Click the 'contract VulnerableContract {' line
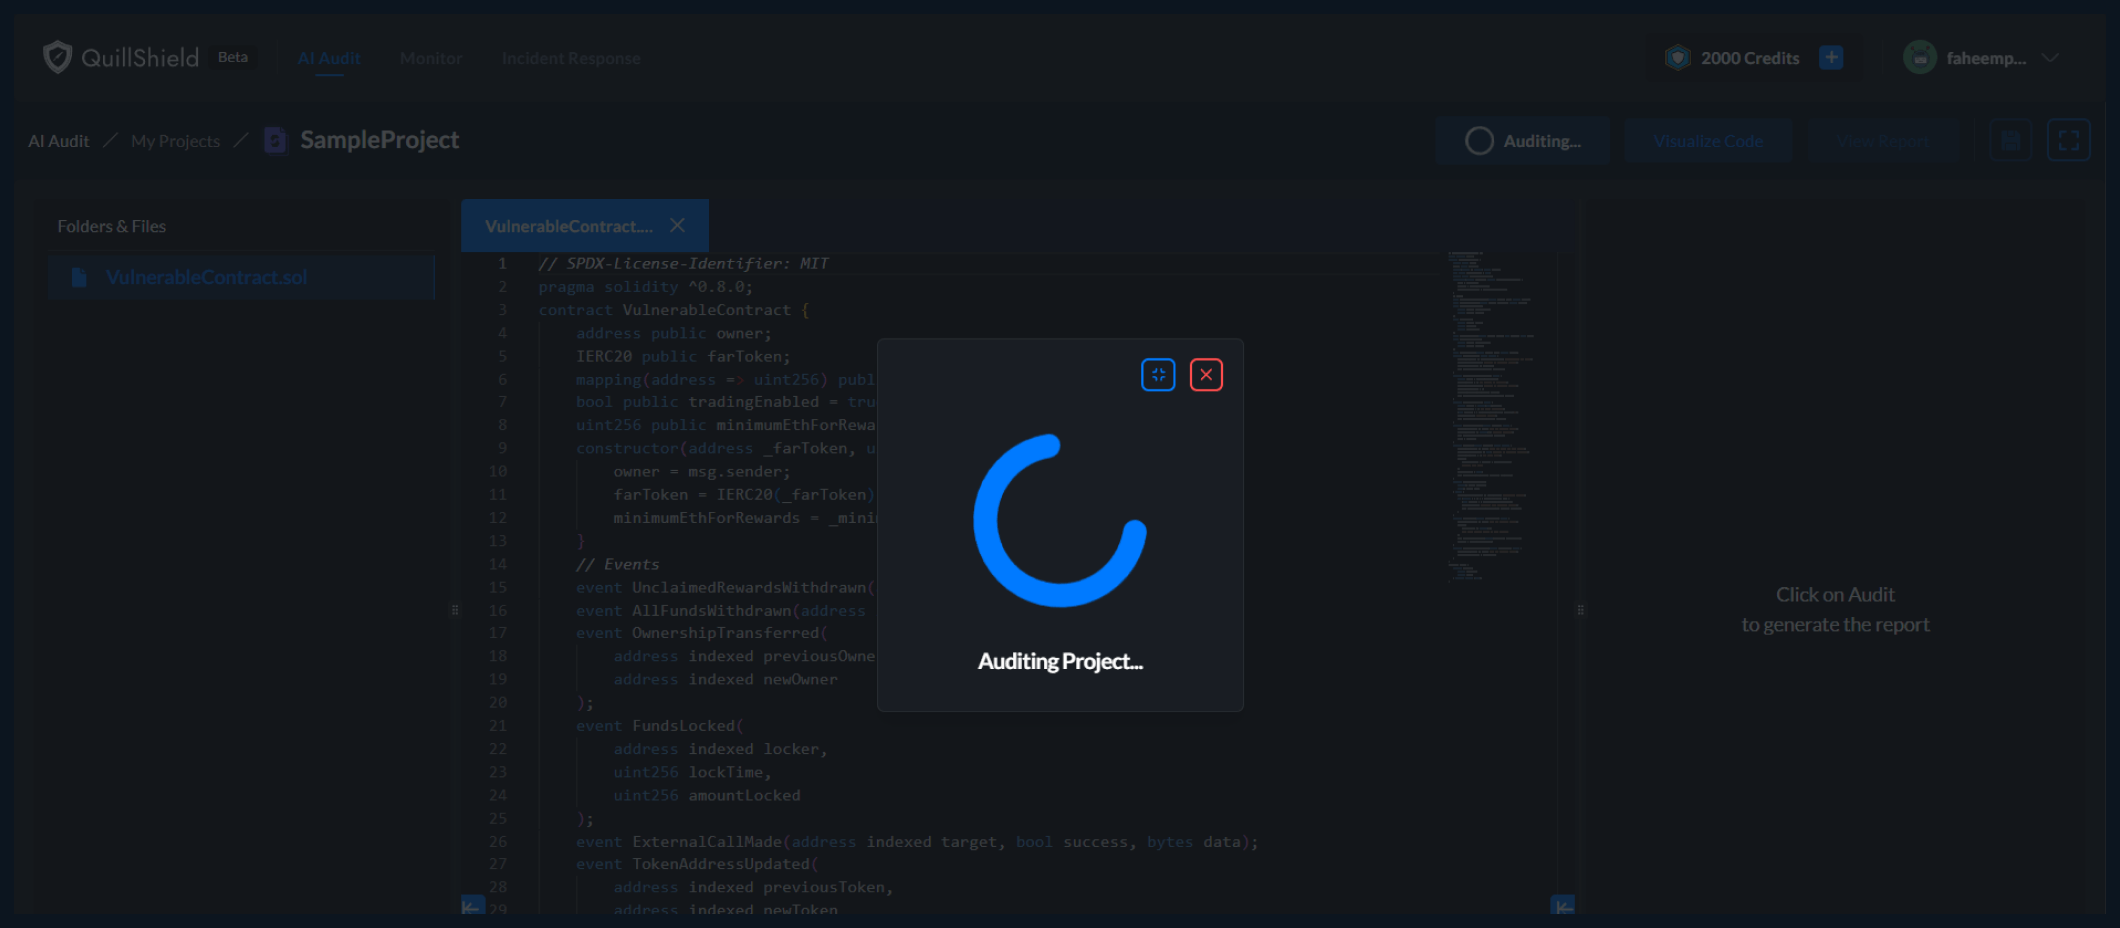Image resolution: width=2120 pixels, height=928 pixels. tap(673, 310)
